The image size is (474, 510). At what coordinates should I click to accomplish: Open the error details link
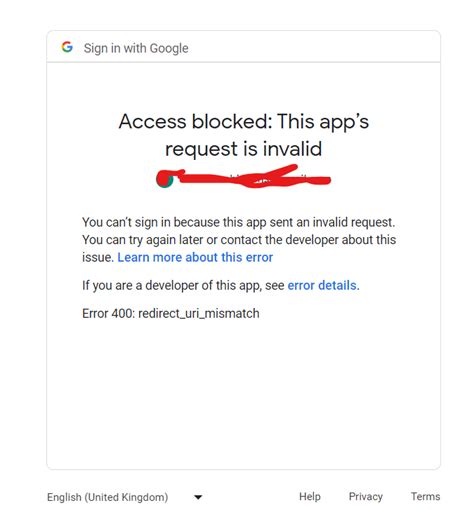[323, 286]
